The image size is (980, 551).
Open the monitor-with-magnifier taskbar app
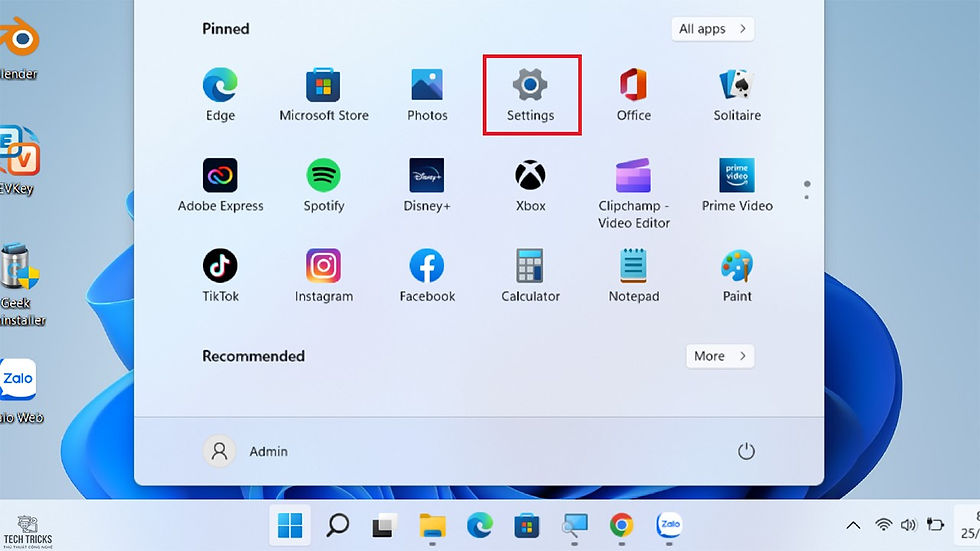click(x=574, y=525)
